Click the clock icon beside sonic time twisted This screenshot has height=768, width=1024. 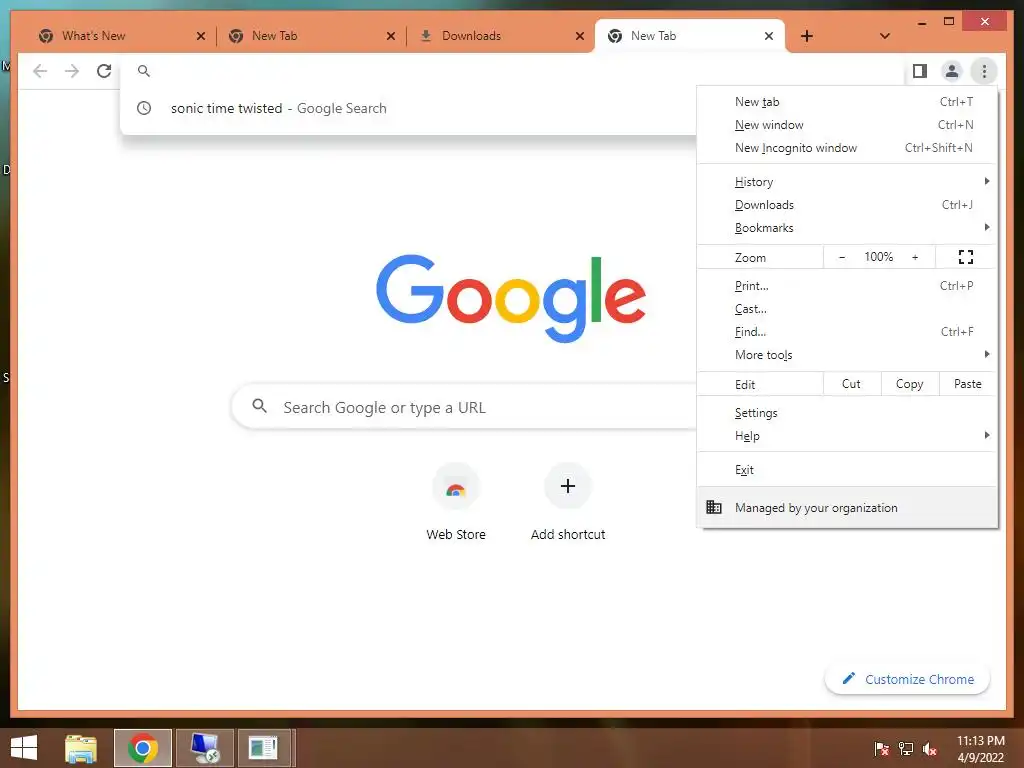coord(144,108)
